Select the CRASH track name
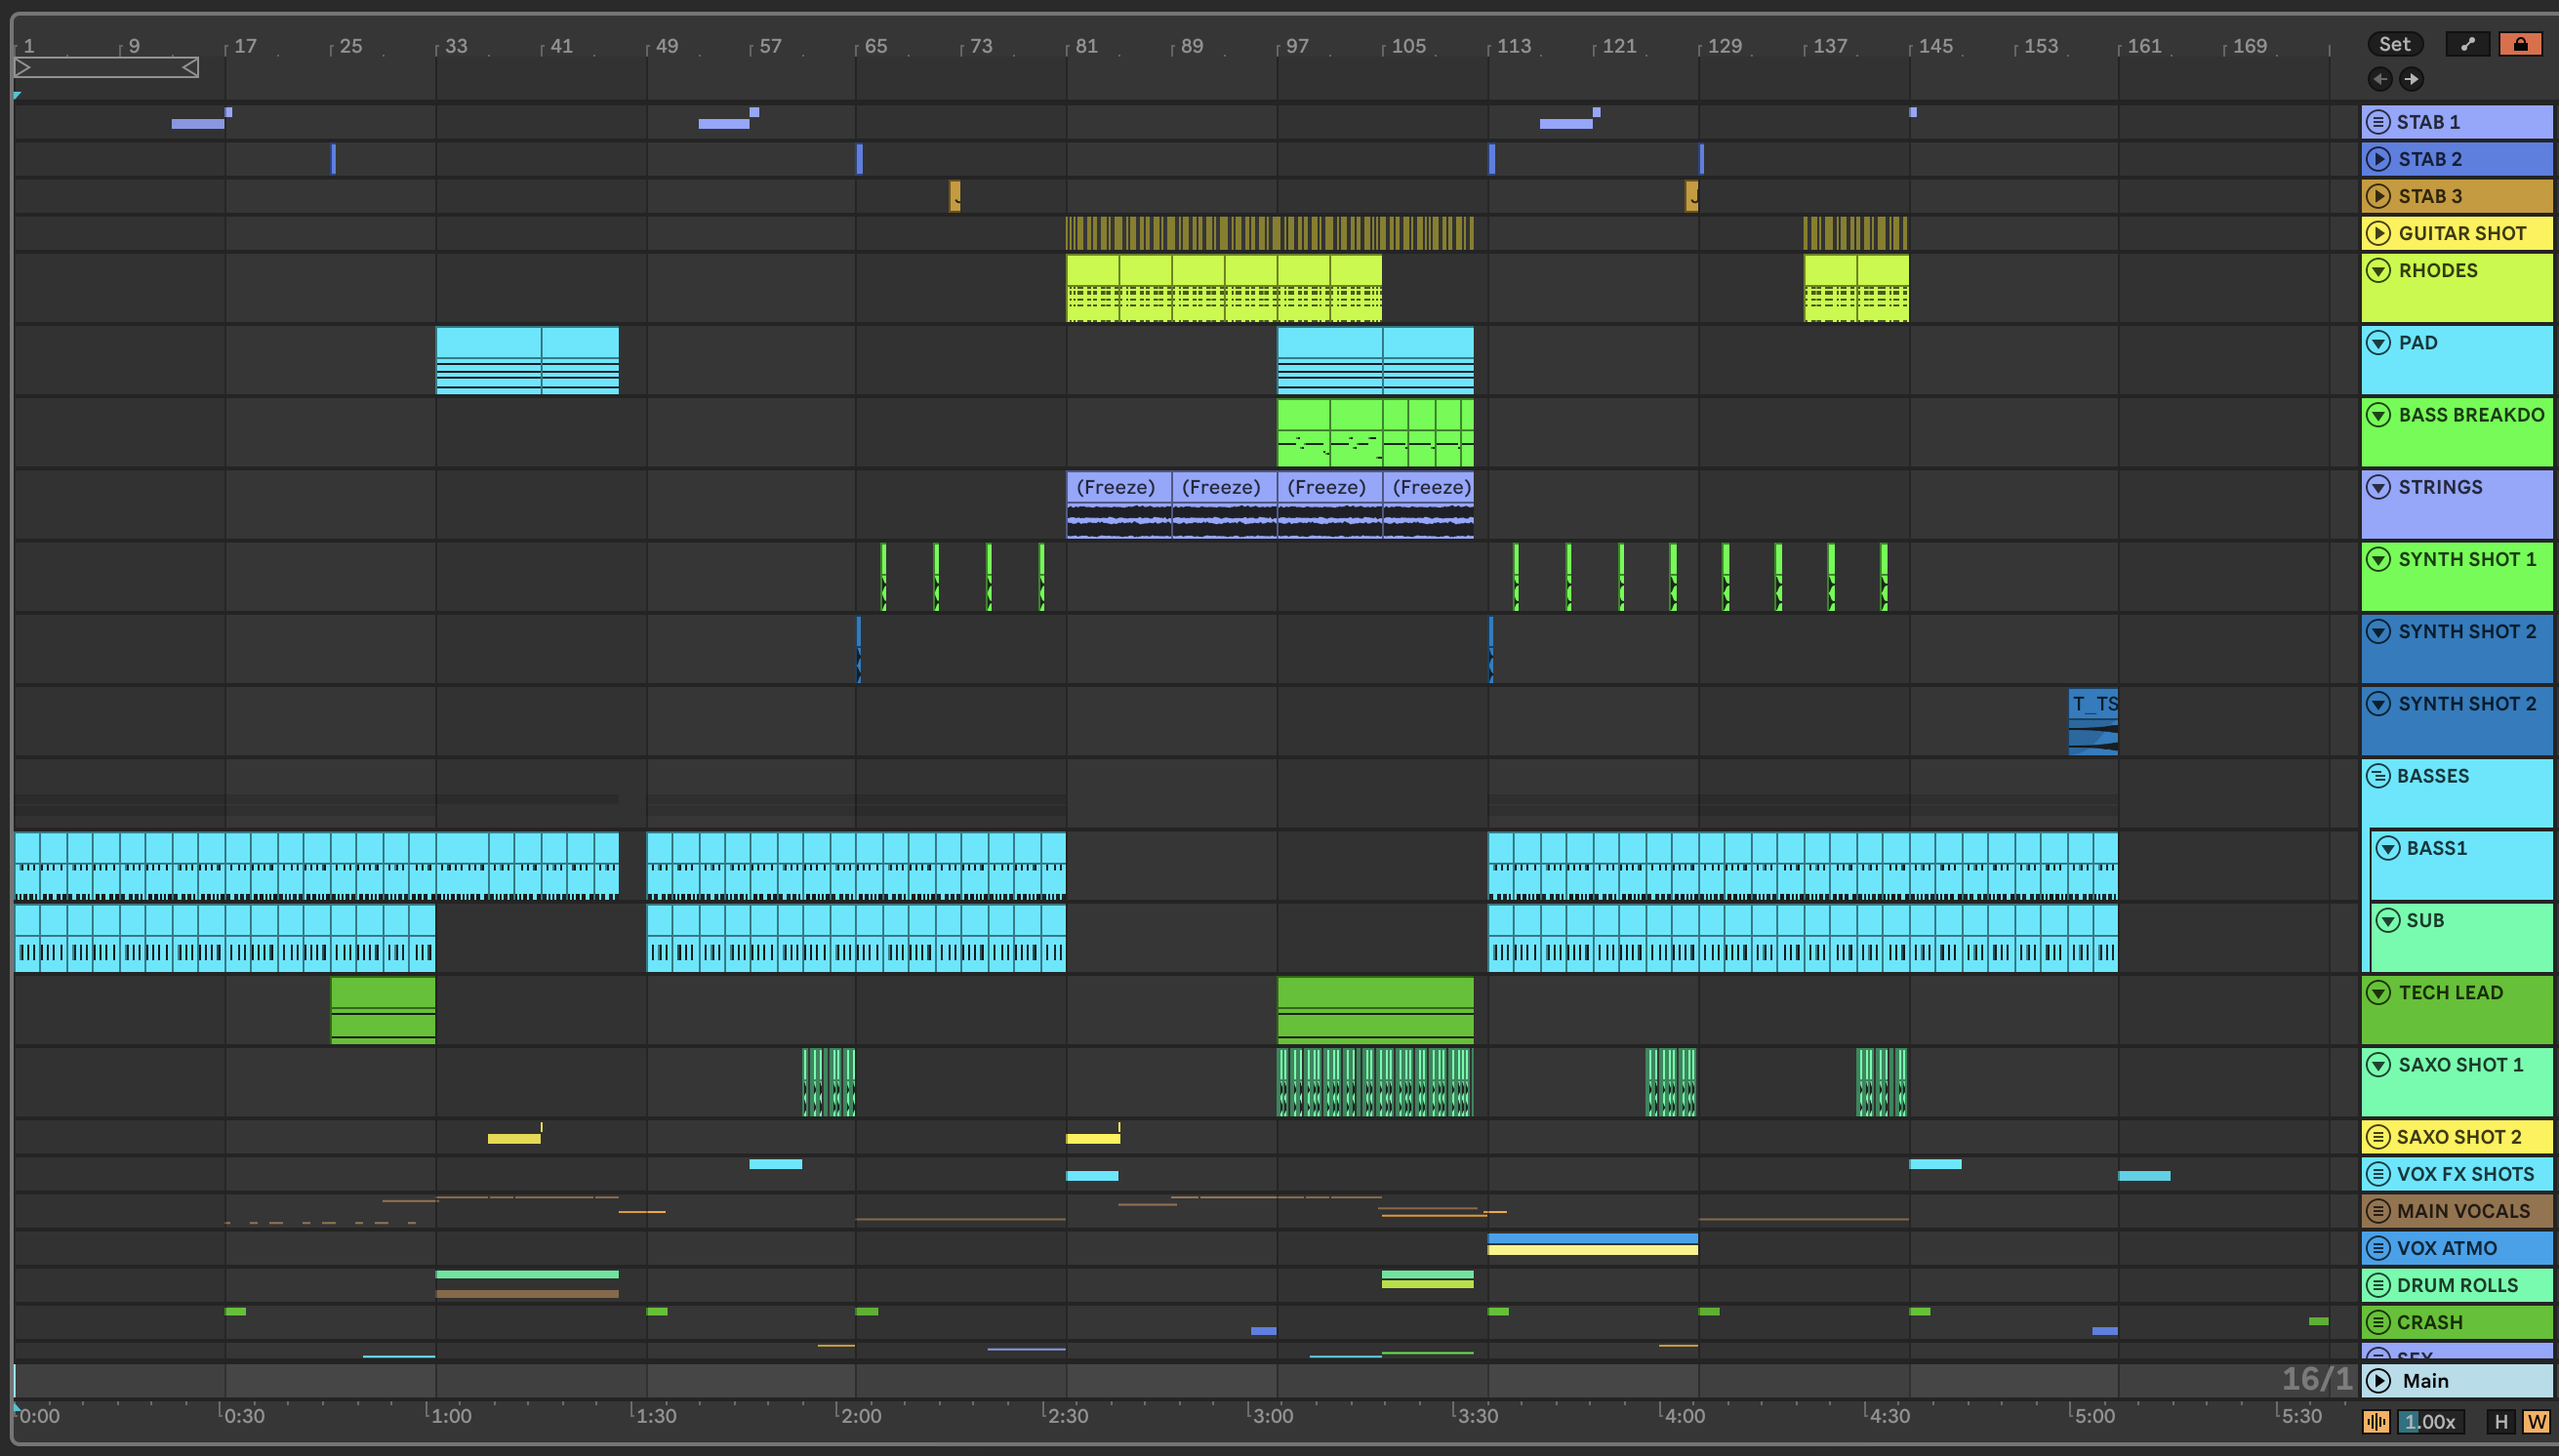Image resolution: width=2559 pixels, height=1456 pixels. tap(2429, 1322)
